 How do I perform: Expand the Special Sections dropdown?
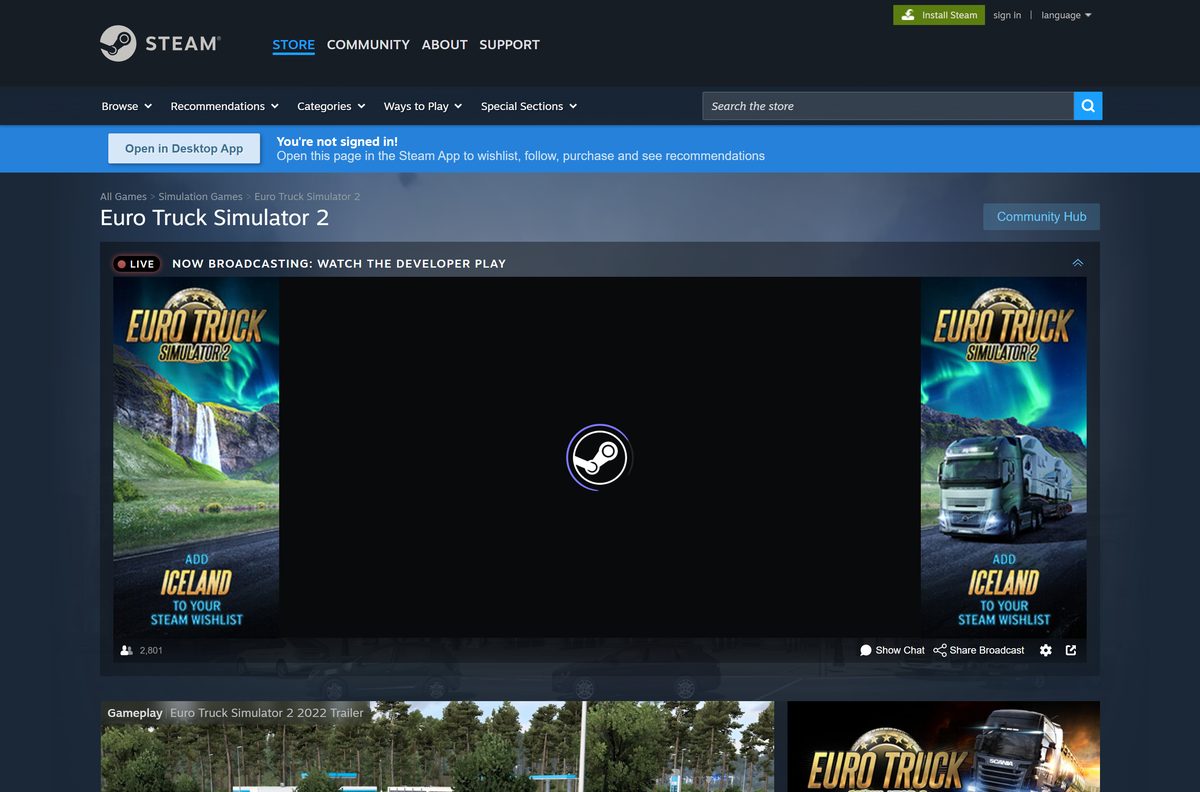pos(529,106)
